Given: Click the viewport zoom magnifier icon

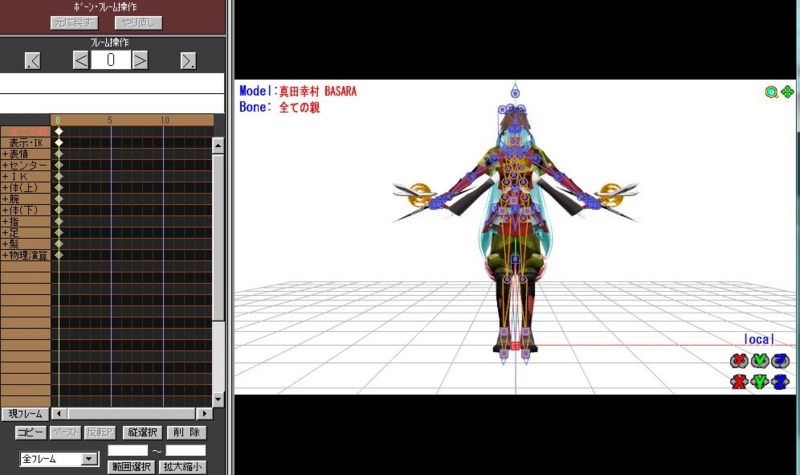Looking at the screenshot, I should click(771, 92).
